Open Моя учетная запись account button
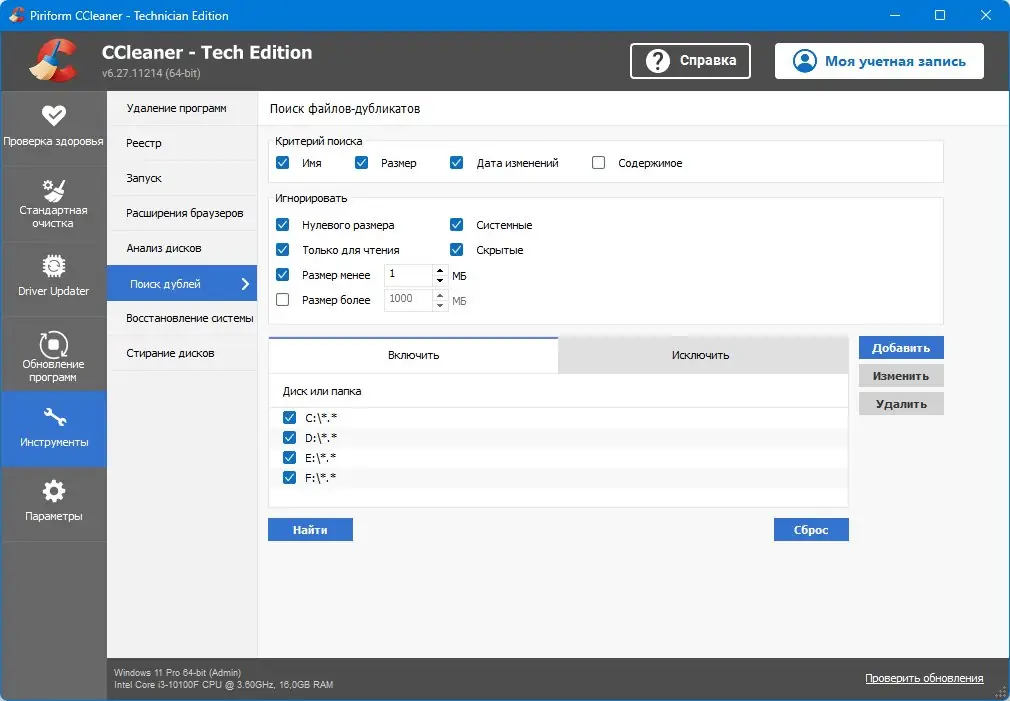This screenshot has height=701, width=1010. pyautogui.click(x=879, y=61)
